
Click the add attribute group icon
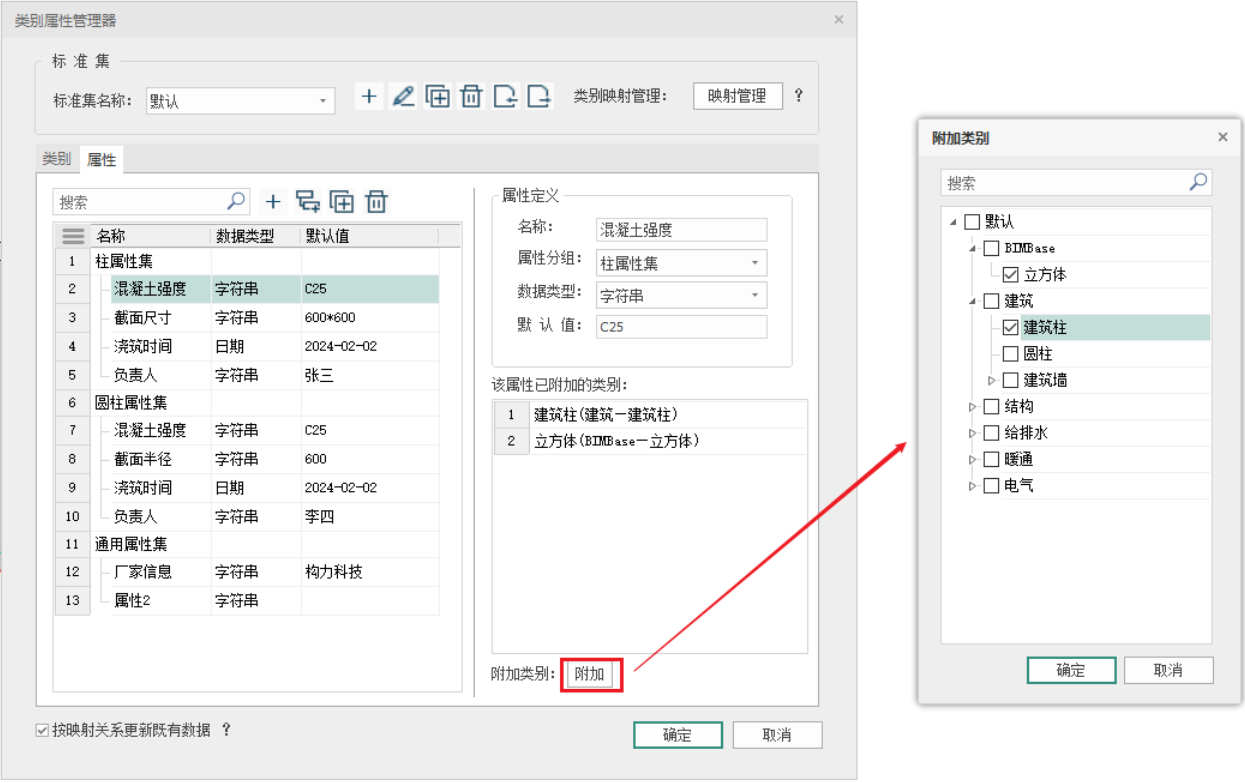coord(308,202)
